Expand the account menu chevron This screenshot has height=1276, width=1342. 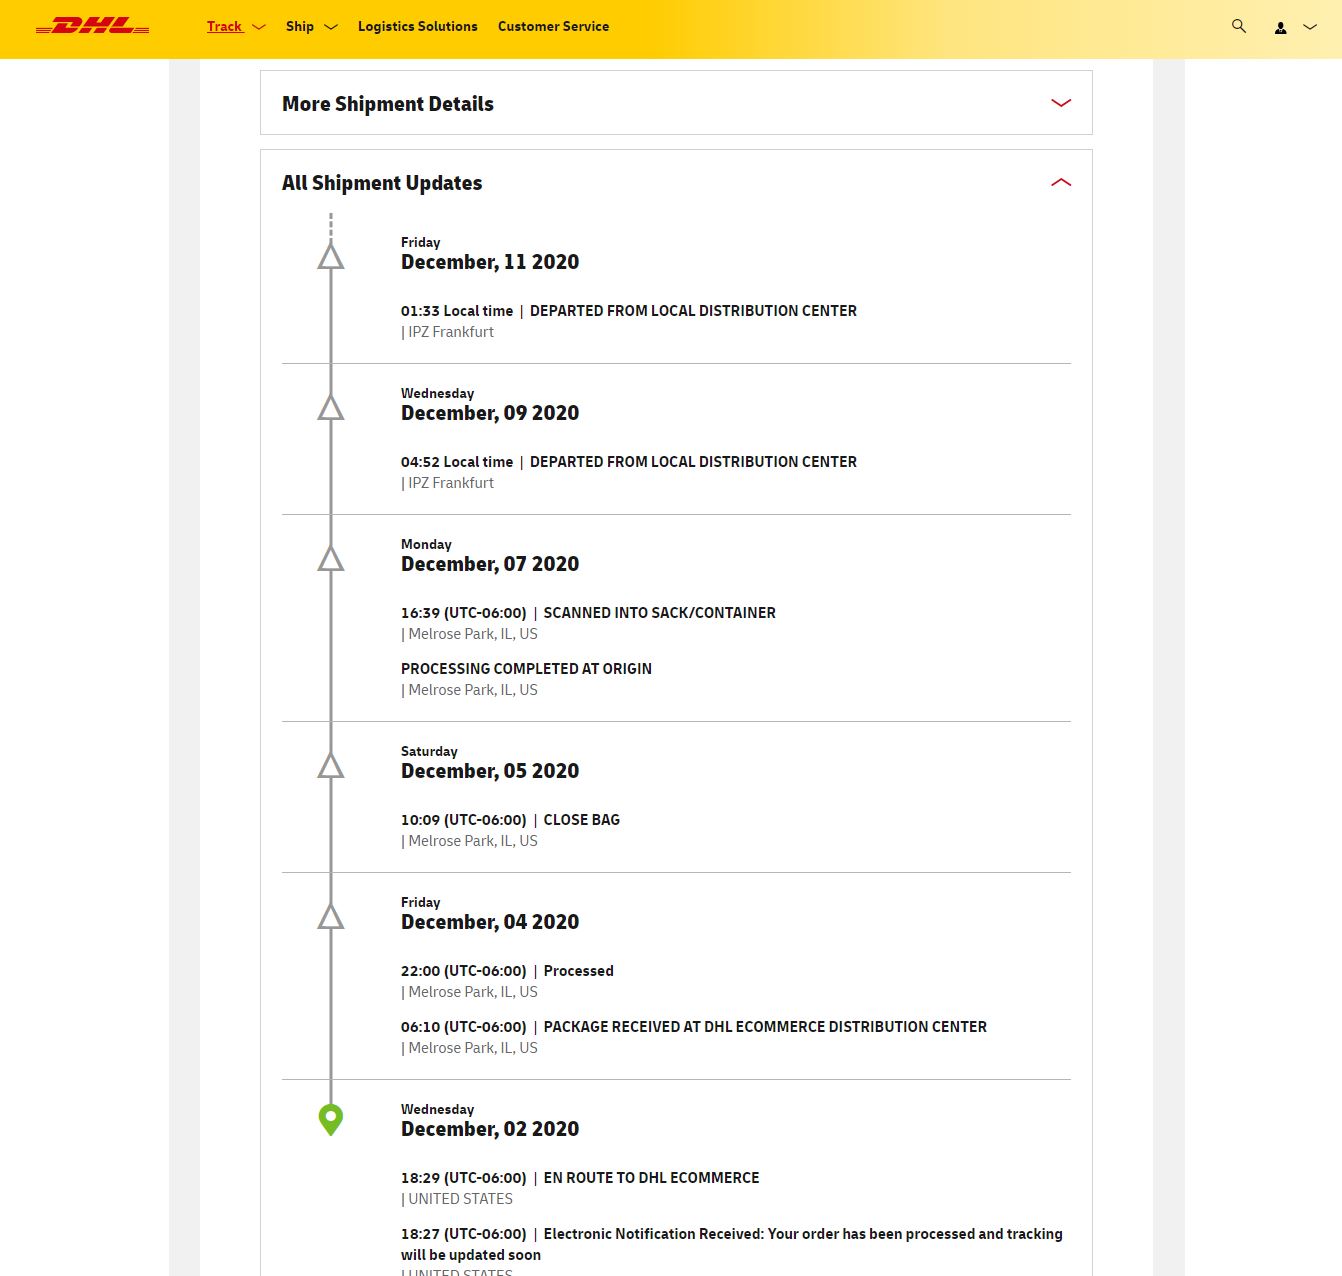(1310, 27)
